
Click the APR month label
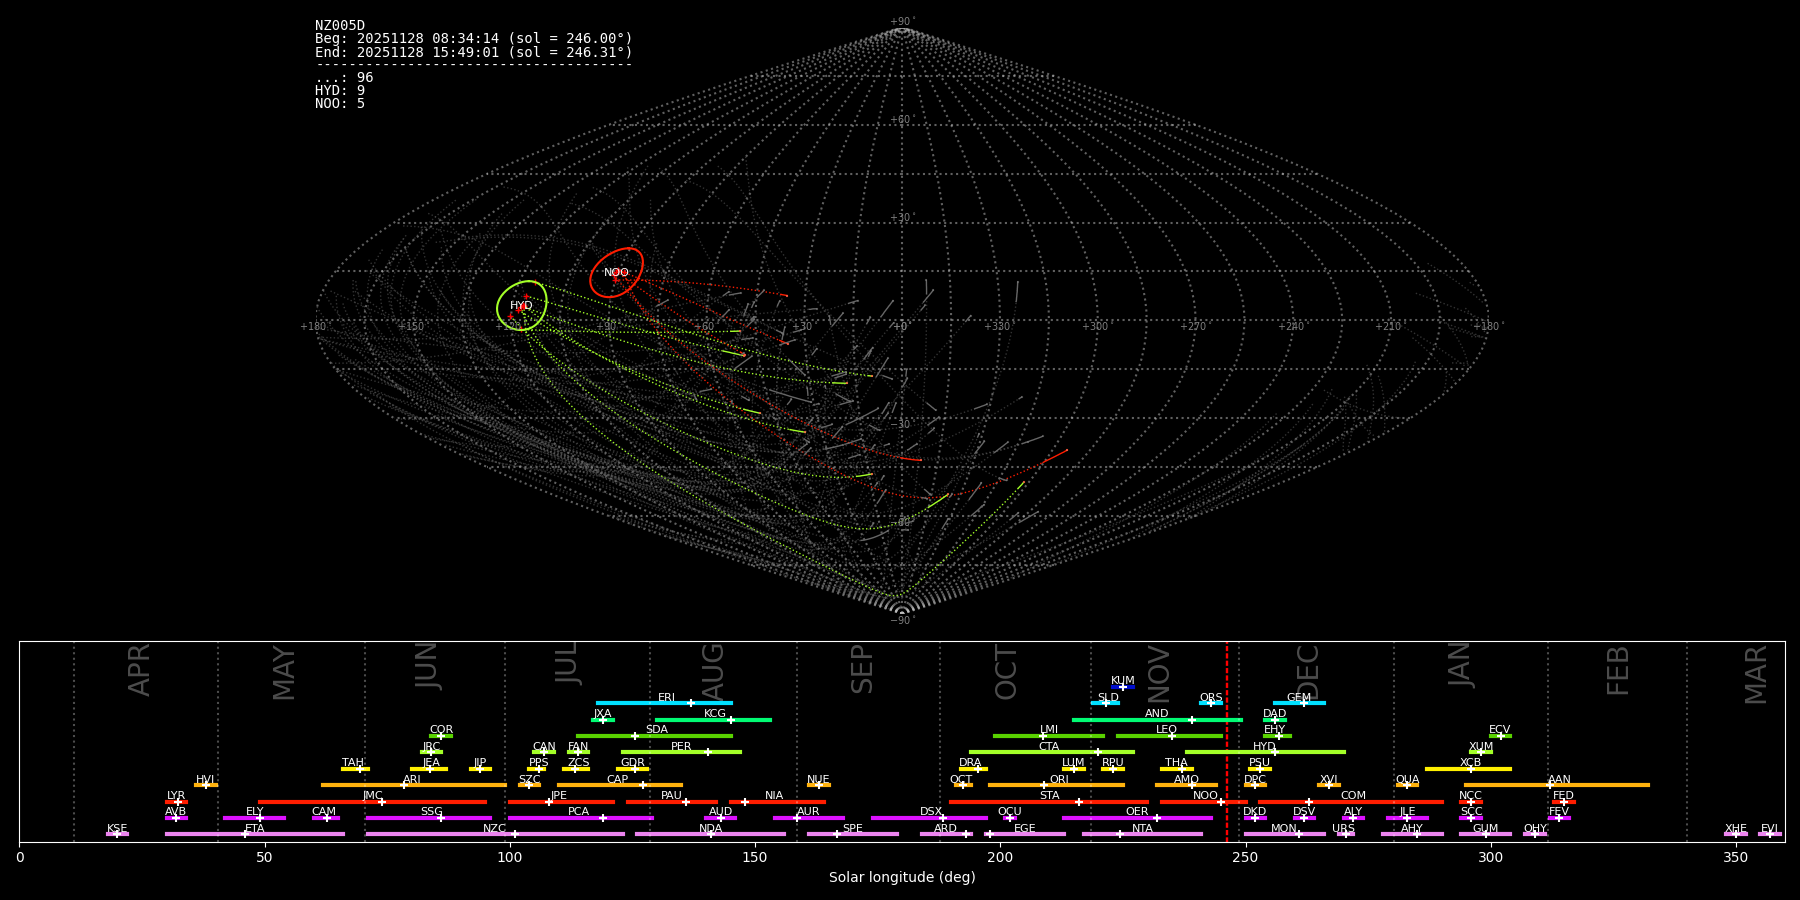coord(139,670)
